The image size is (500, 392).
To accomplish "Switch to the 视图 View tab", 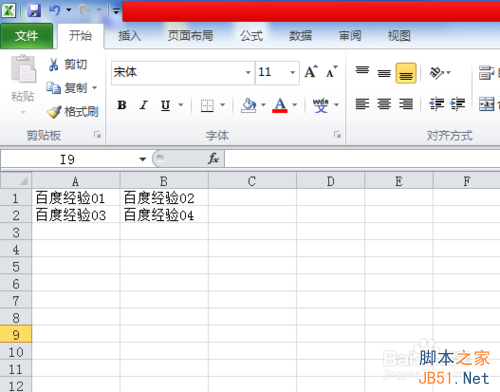I will tap(399, 36).
